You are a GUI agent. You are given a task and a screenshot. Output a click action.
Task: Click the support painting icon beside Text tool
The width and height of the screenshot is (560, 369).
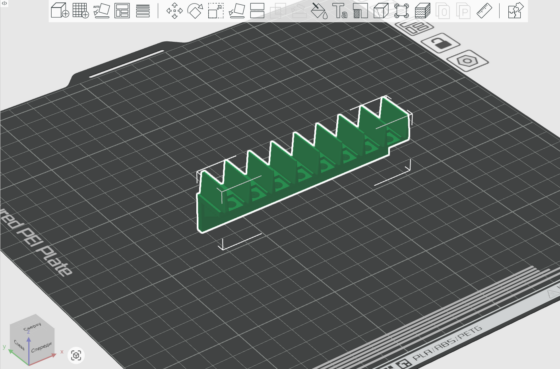[x=360, y=10]
